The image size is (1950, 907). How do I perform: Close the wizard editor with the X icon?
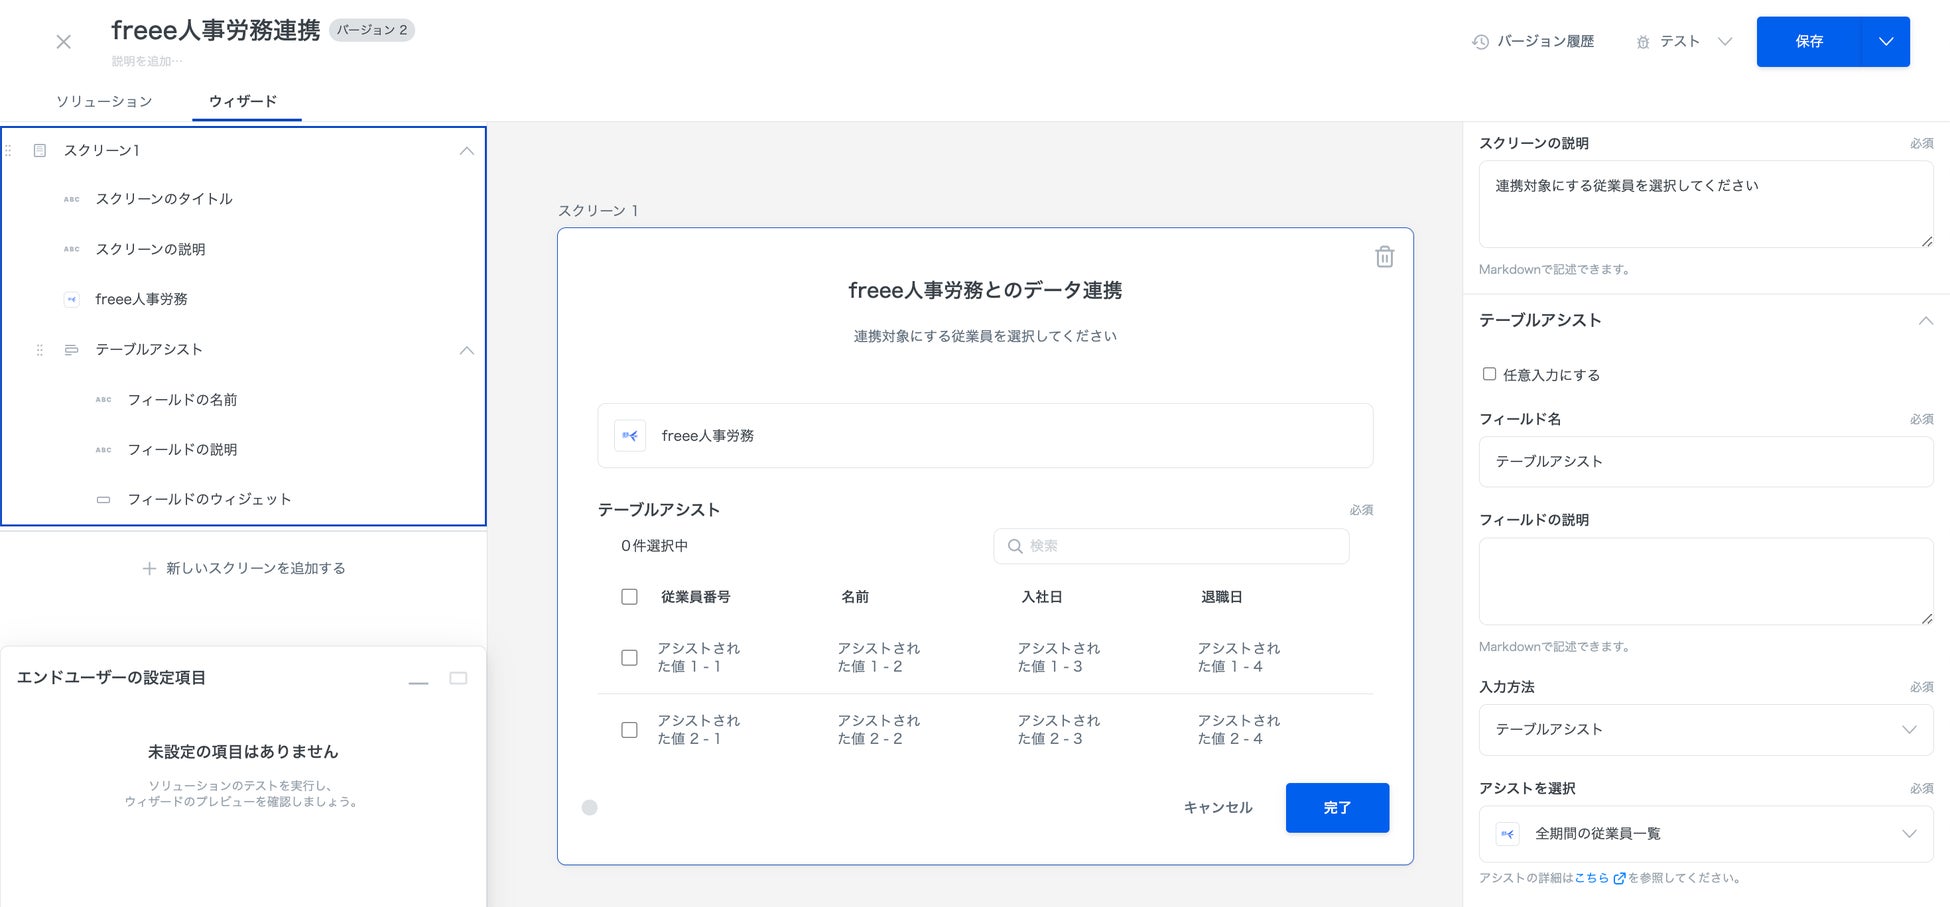(63, 42)
